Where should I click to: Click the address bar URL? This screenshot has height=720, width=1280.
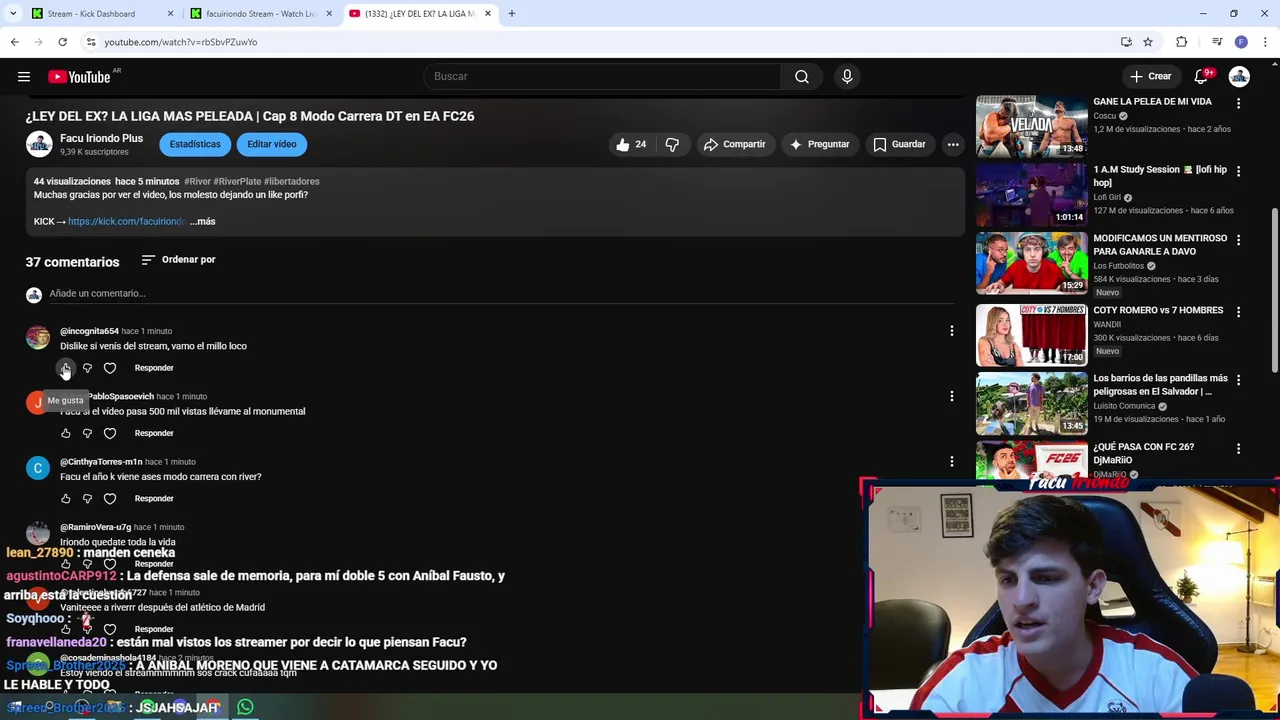pyautogui.click(x=181, y=42)
